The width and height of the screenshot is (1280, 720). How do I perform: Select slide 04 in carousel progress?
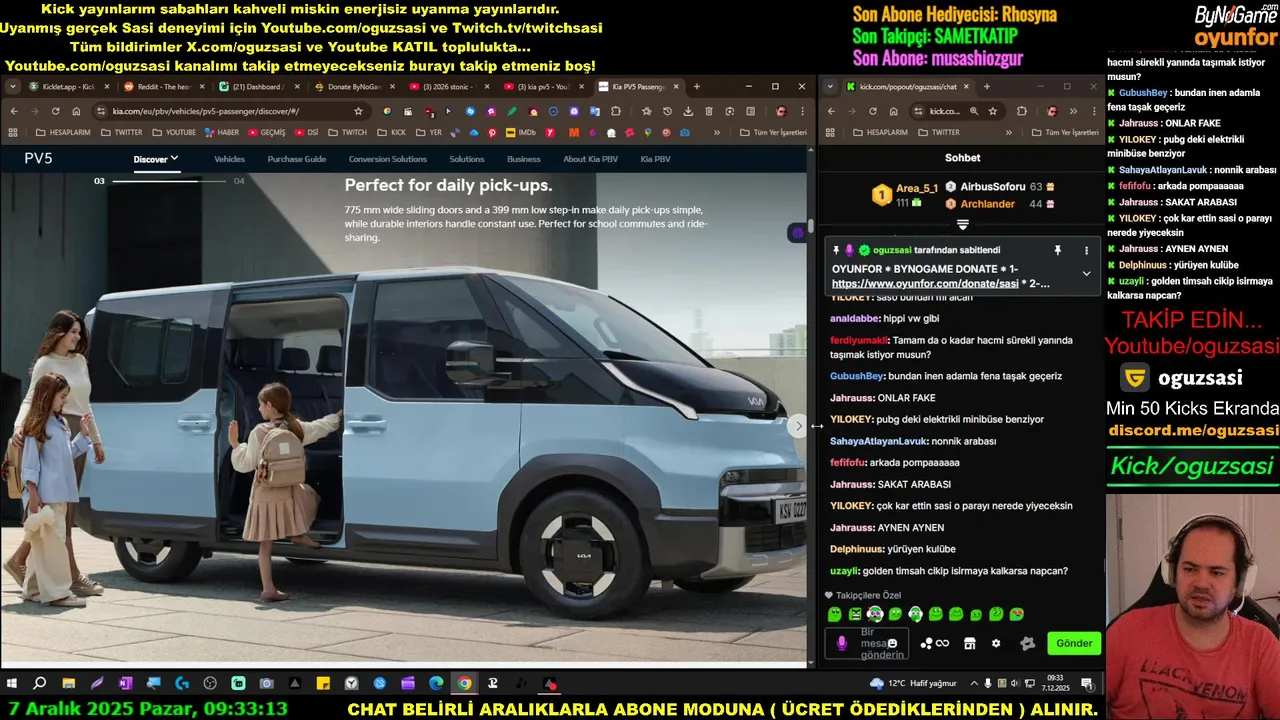[x=239, y=181]
